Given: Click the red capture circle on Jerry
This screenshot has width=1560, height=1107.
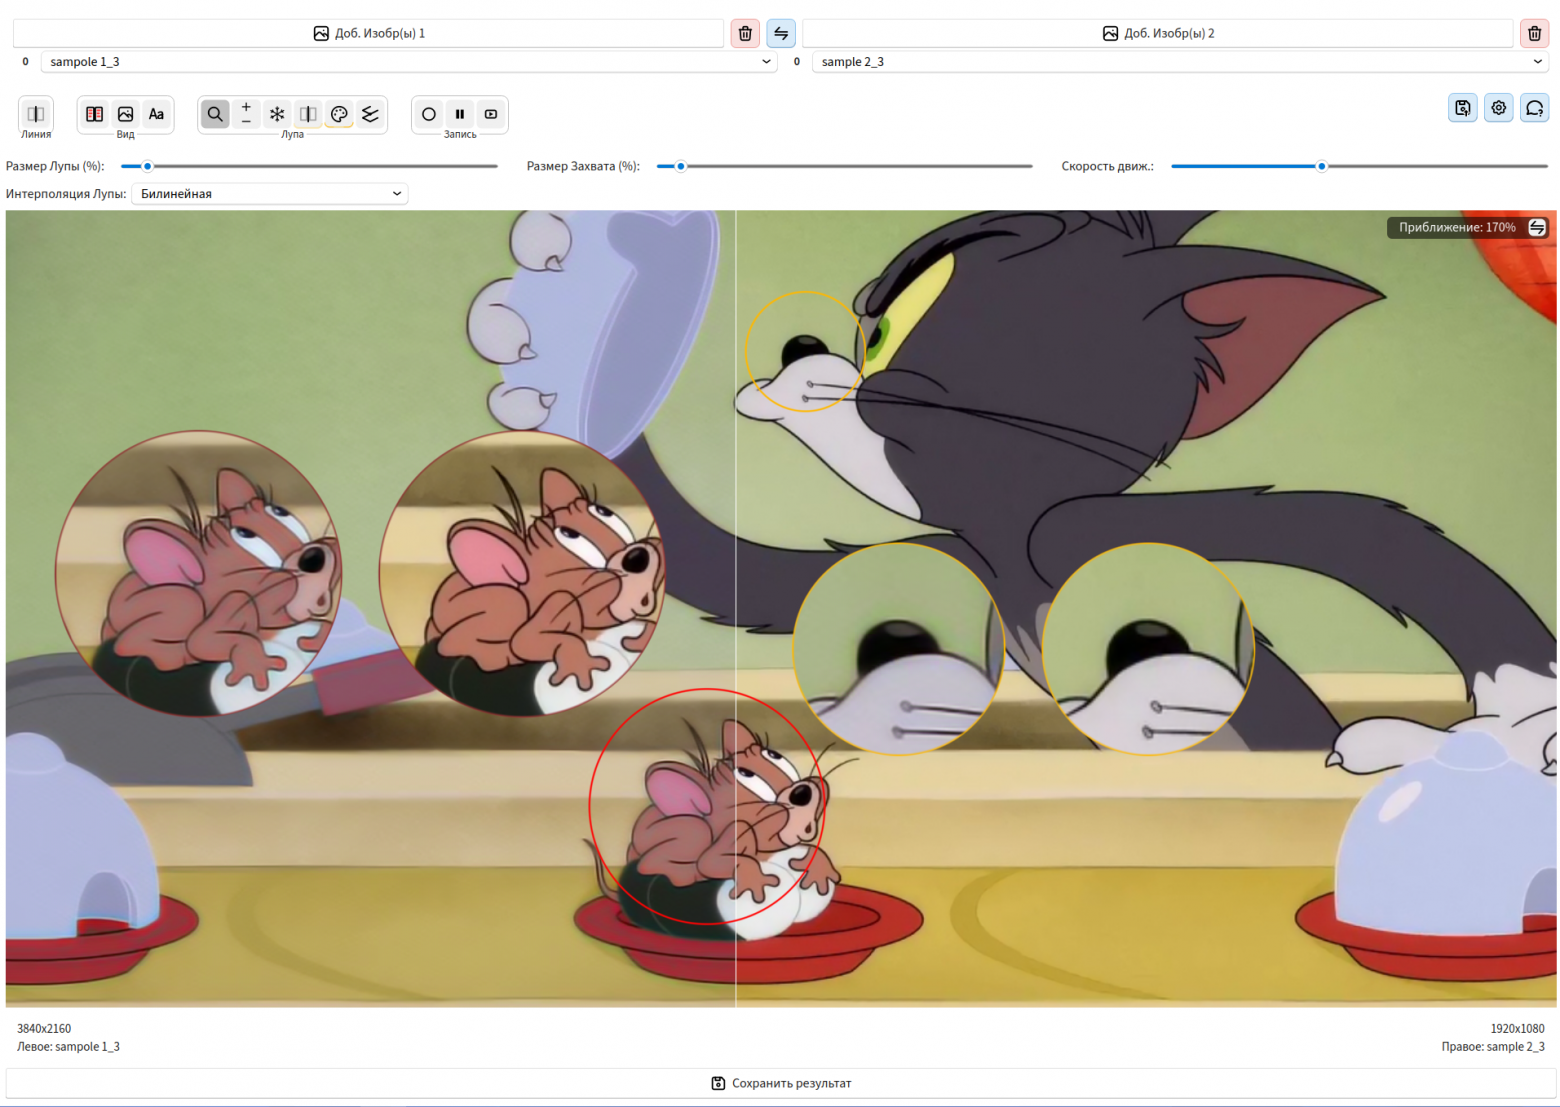Looking at the screenshot, I should pyautogui.click(x=707, y=806).
